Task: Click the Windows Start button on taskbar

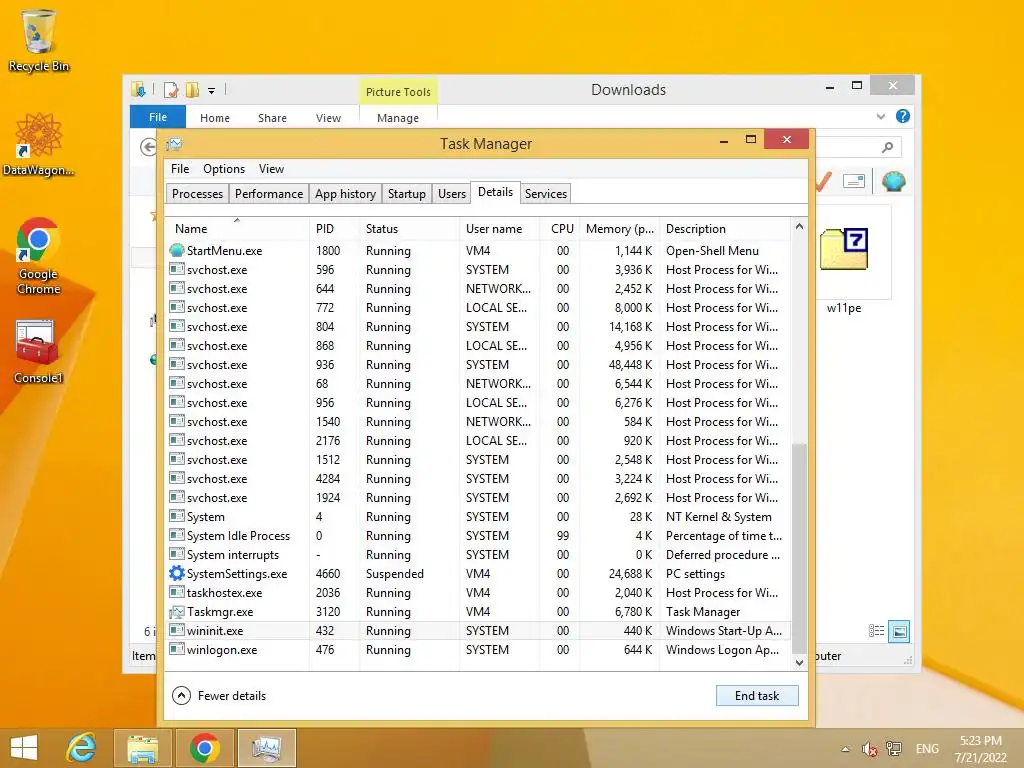Action: 24,748
